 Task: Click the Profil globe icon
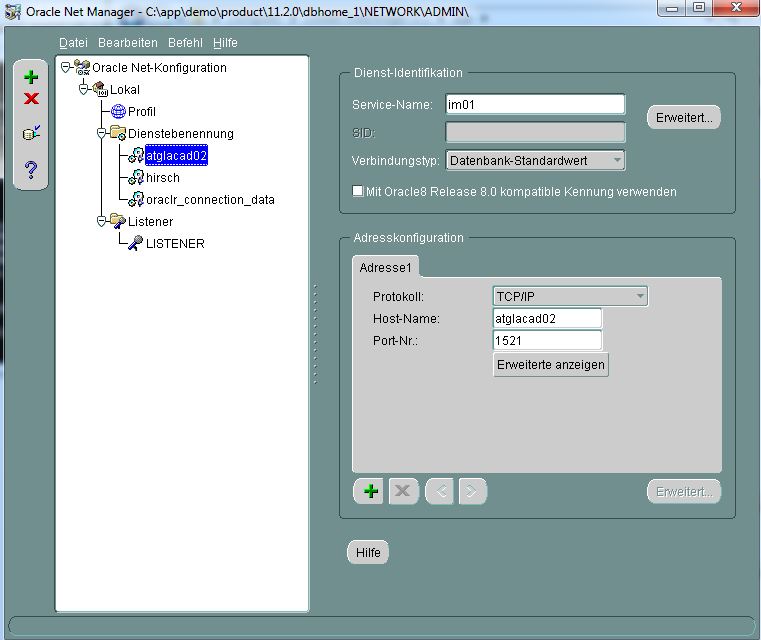118,111
